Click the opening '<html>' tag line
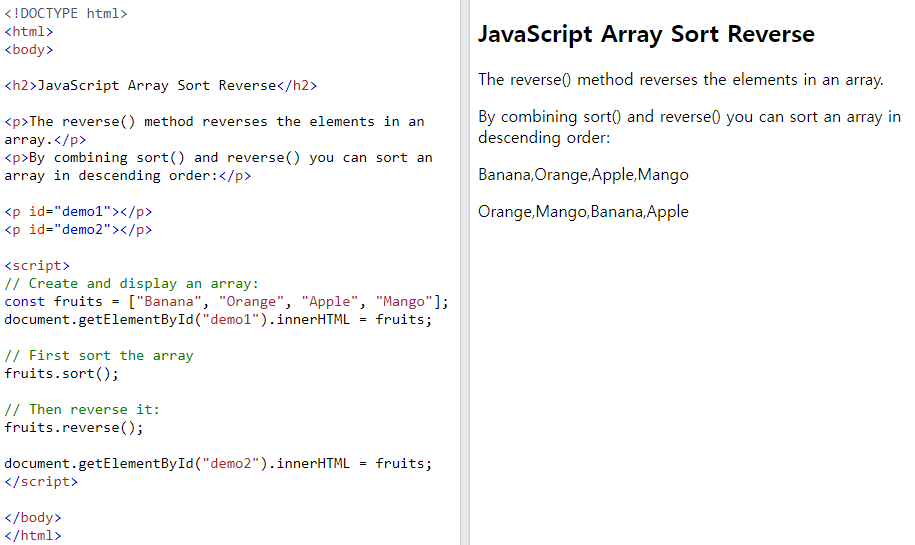The height and width of the screenshot is (545, 915). [29, 32]
